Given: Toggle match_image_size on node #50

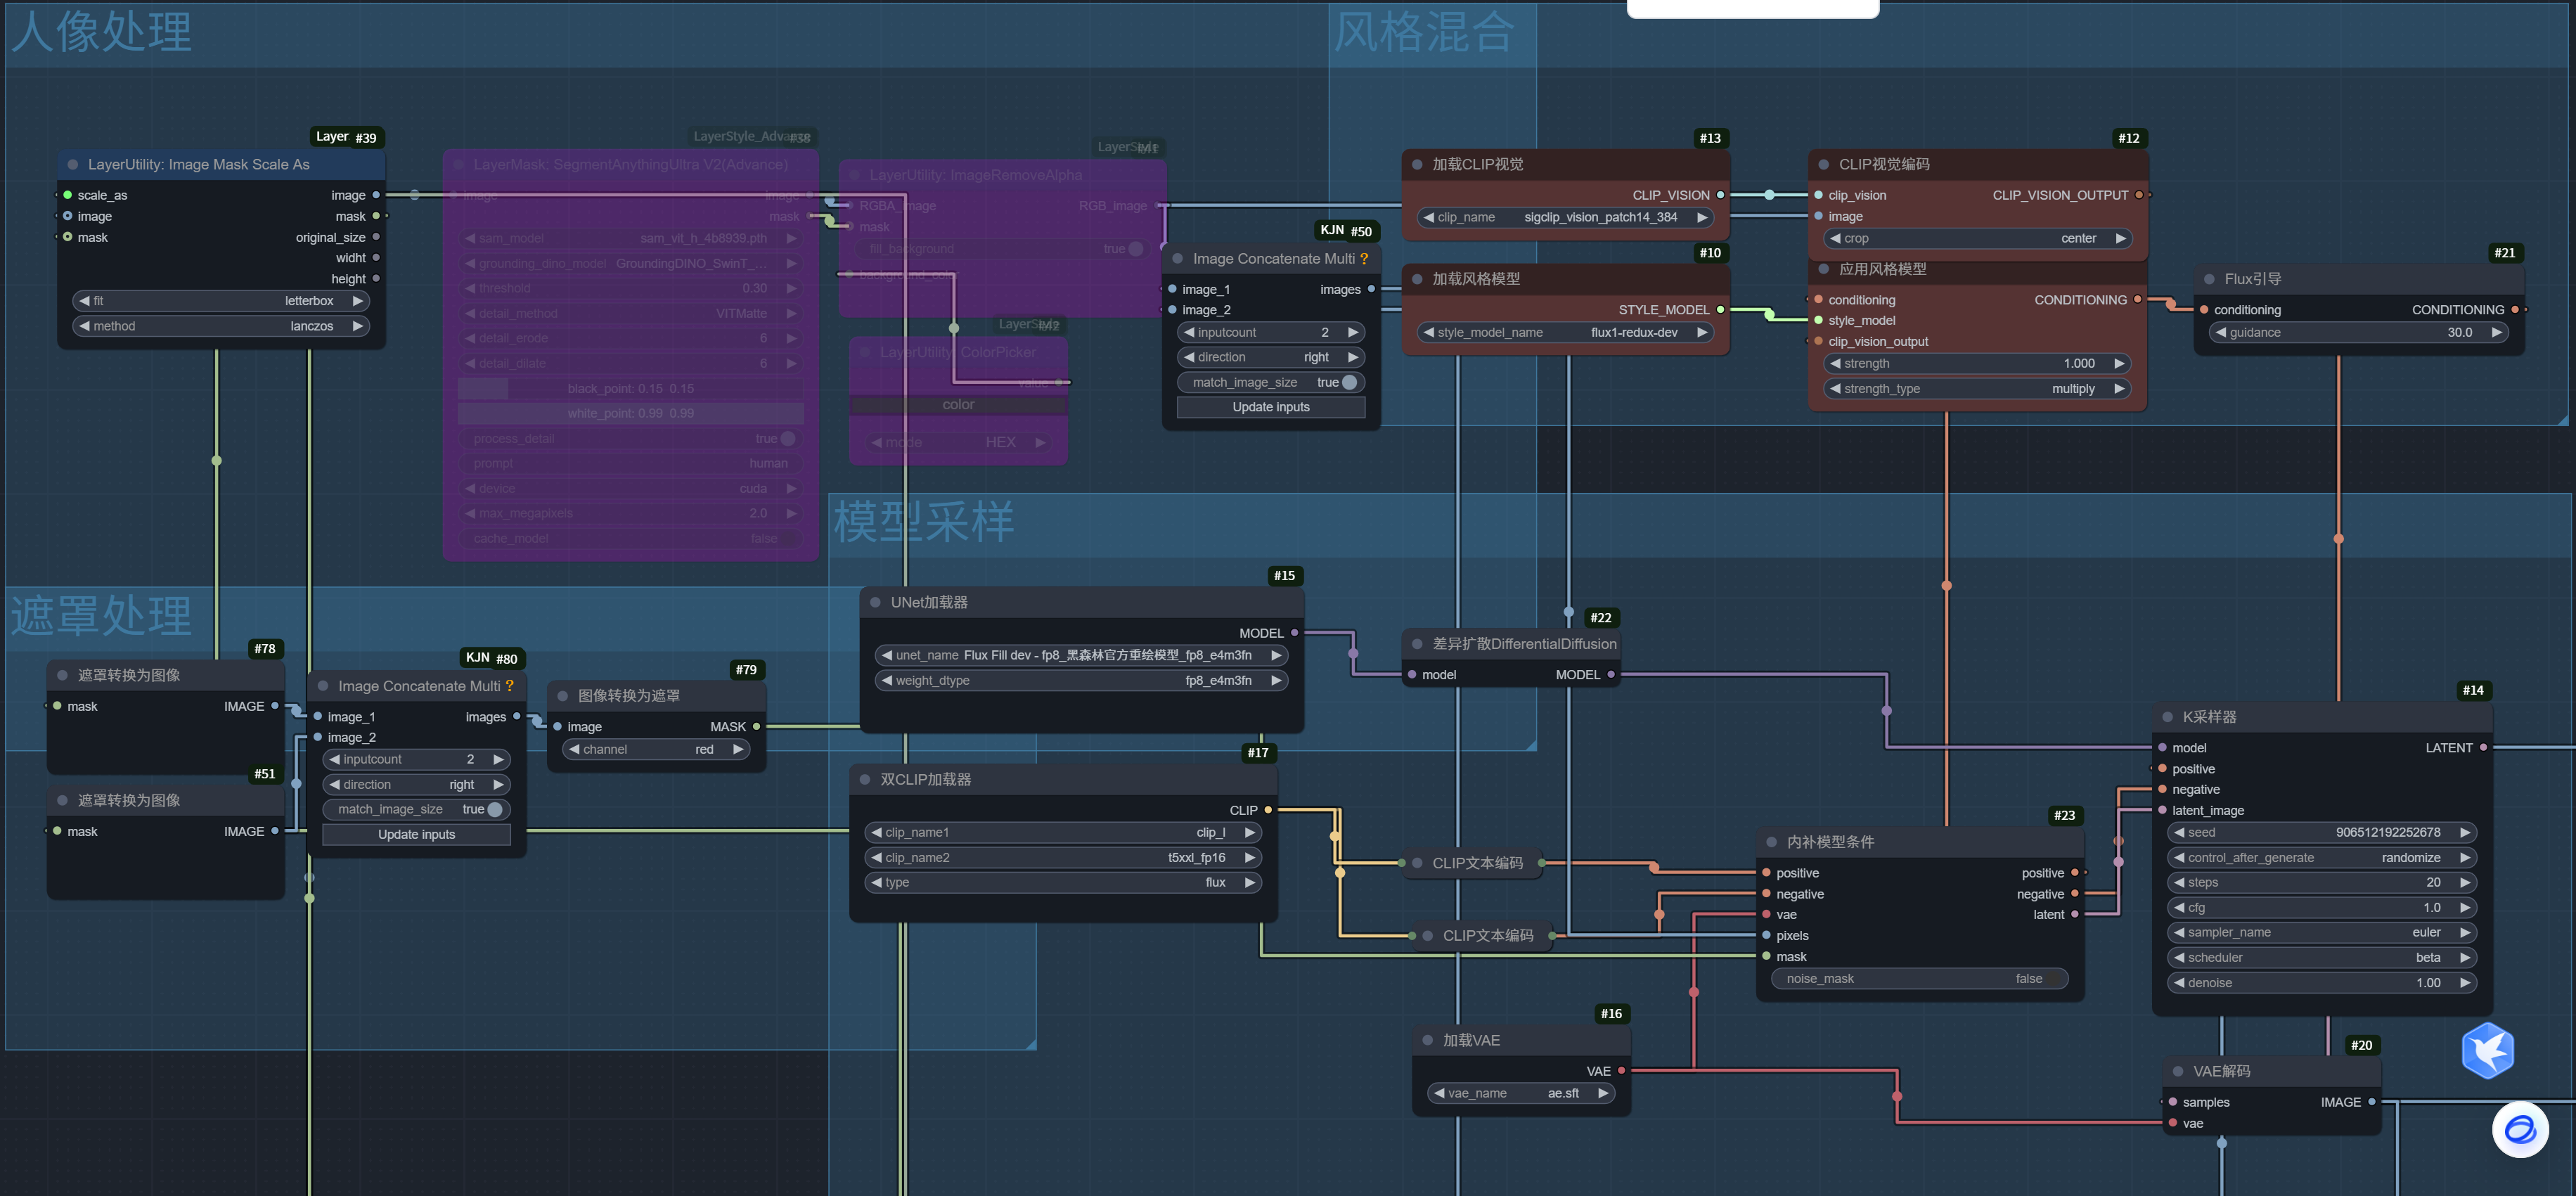Looking at the screenshot, I should (x=1348, y=382).
